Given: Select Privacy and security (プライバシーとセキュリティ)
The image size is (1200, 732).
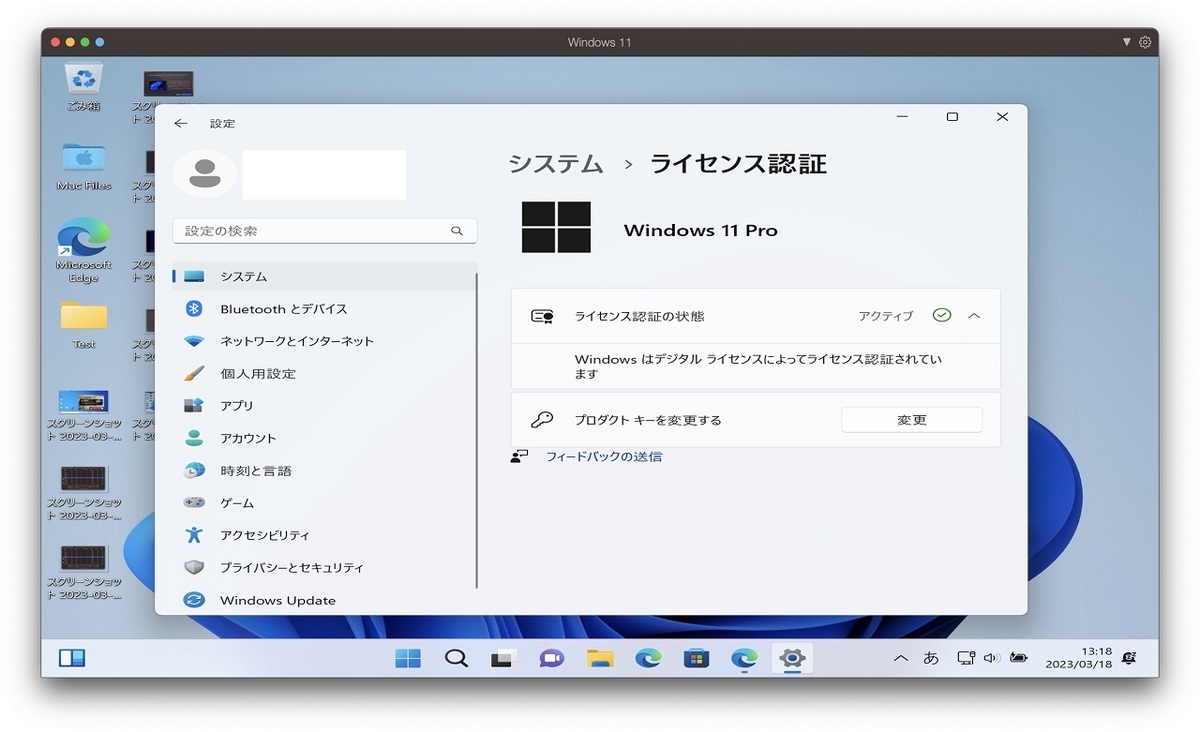Looking at the screenshot, I should [x=324, y=567].
